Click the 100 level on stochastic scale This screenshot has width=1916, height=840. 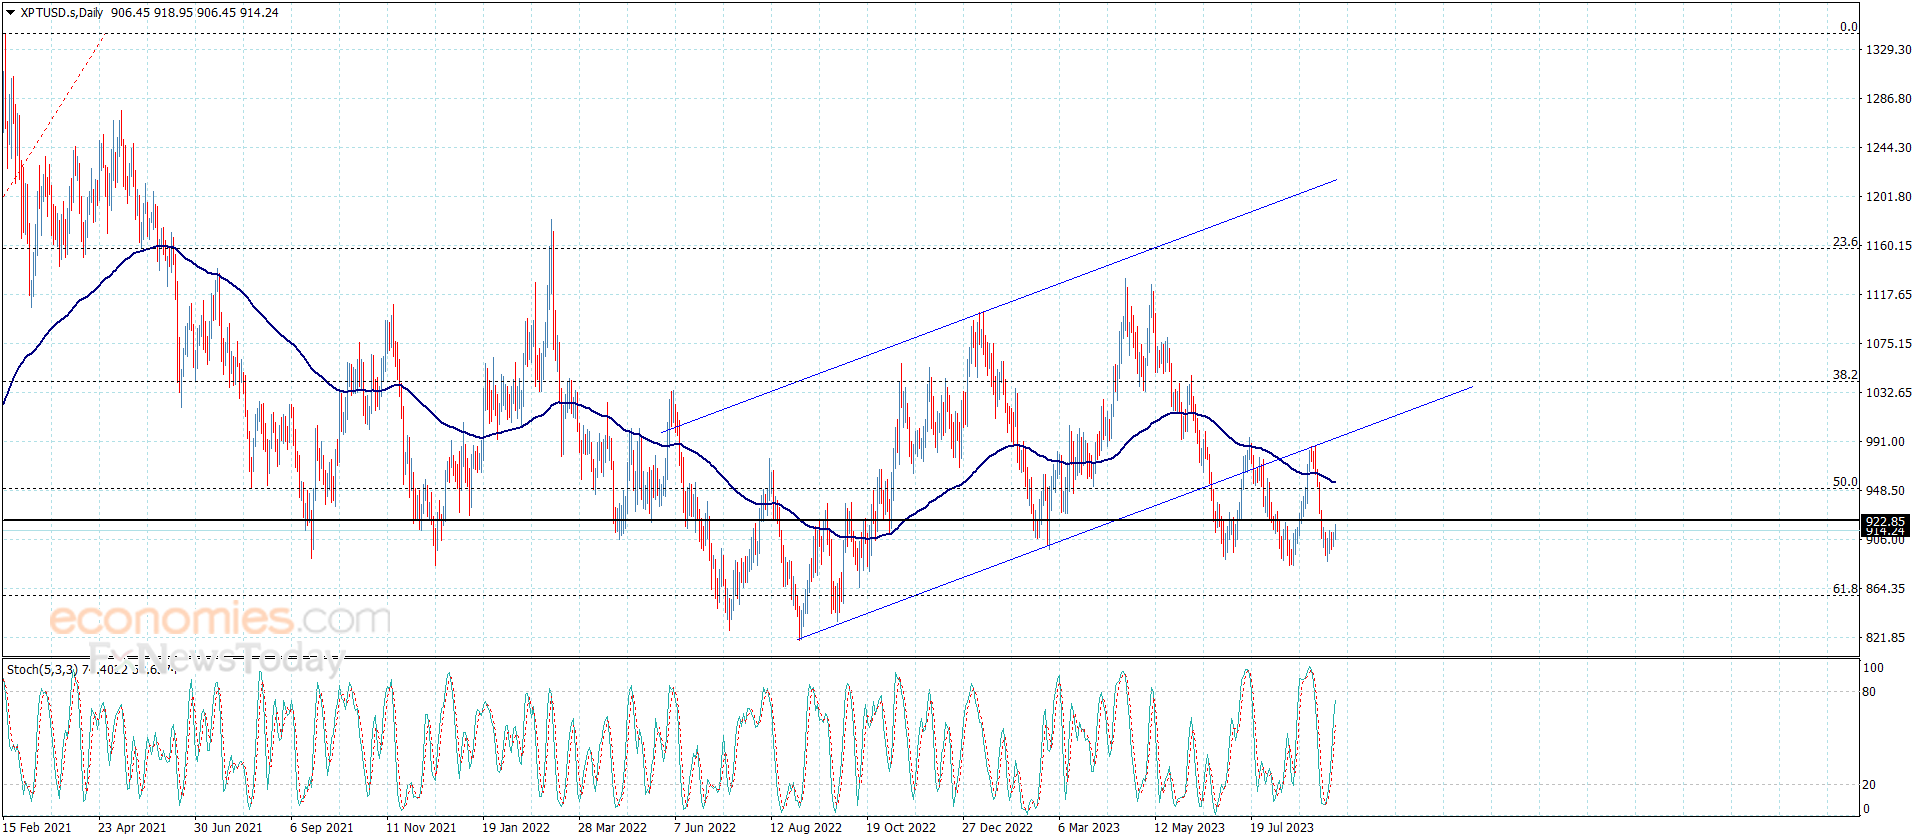[x=1873, y=668]
